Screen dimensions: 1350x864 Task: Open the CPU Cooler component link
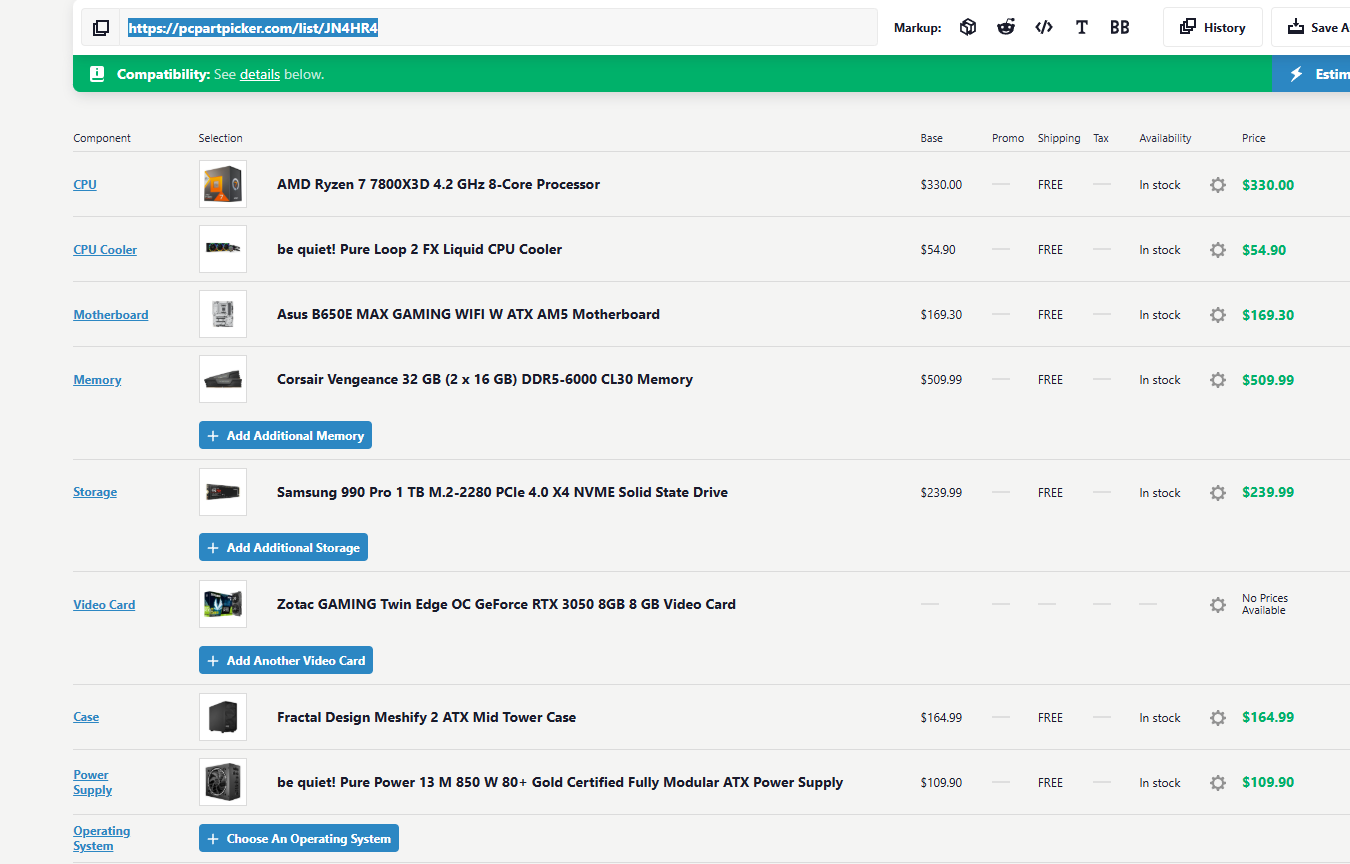[105, 250]
